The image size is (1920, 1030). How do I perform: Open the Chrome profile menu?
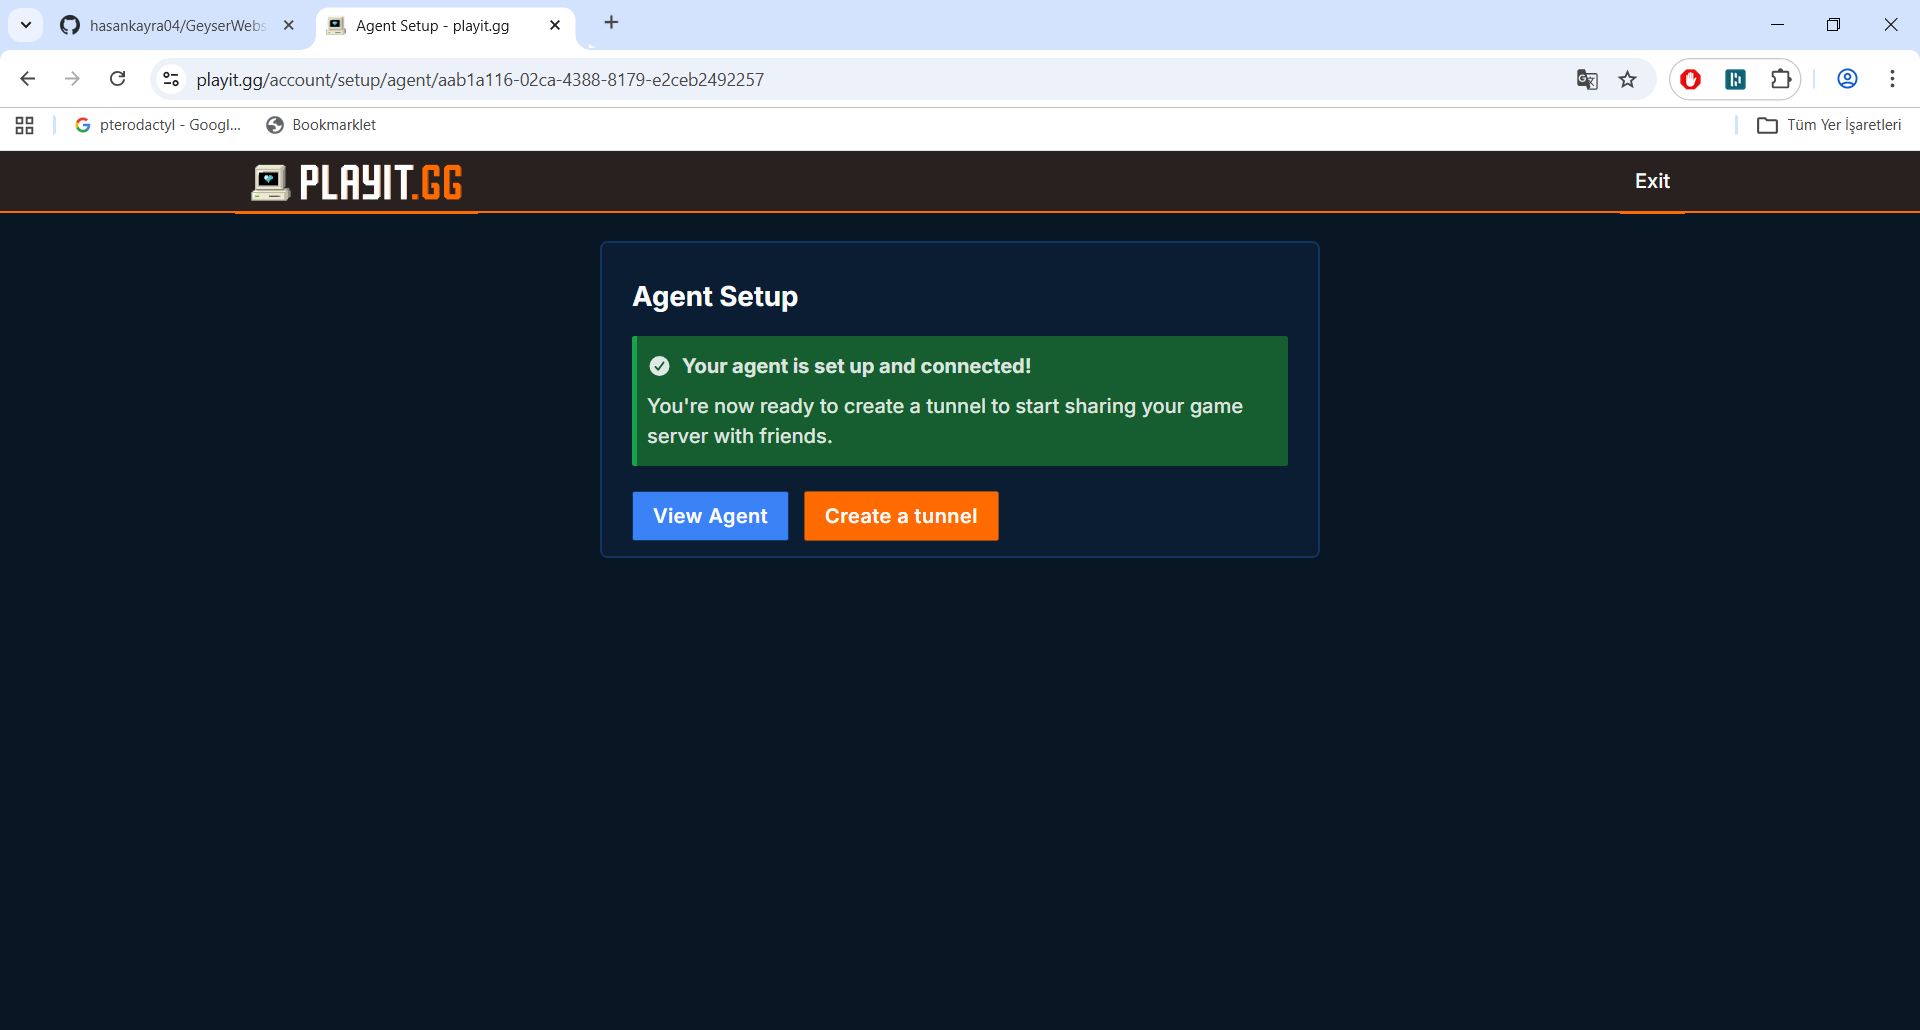[x=1847, y=79]
